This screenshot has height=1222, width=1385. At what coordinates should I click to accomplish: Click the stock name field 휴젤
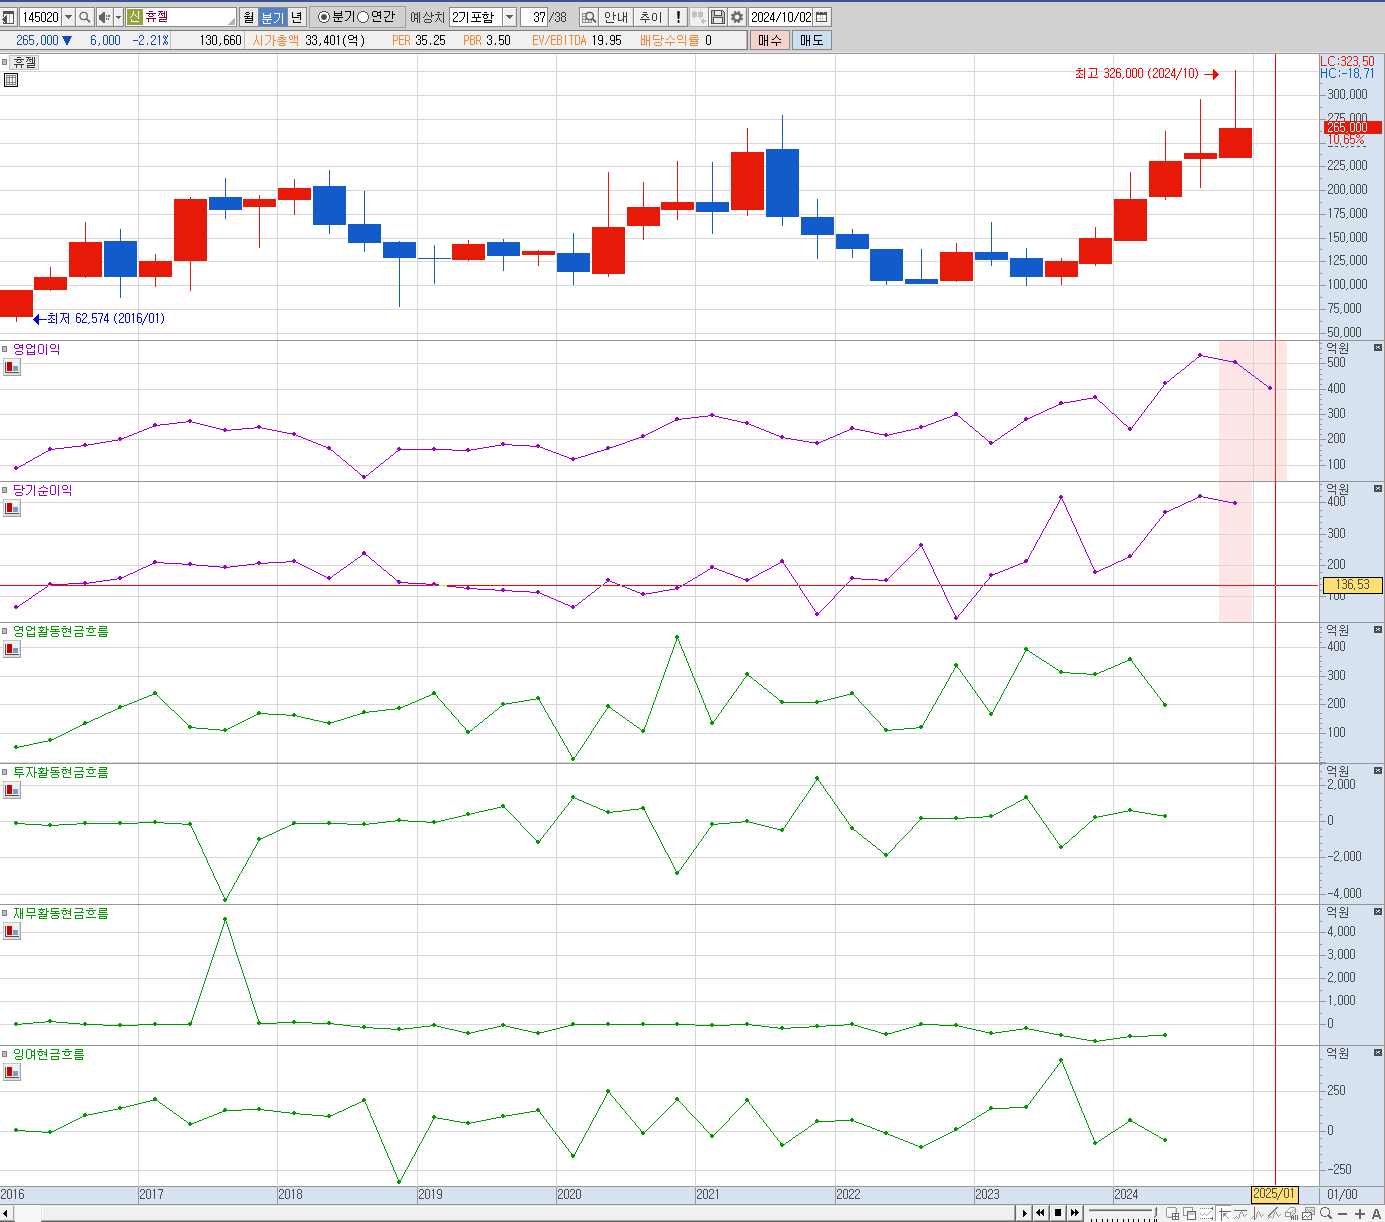coord(182,17)
